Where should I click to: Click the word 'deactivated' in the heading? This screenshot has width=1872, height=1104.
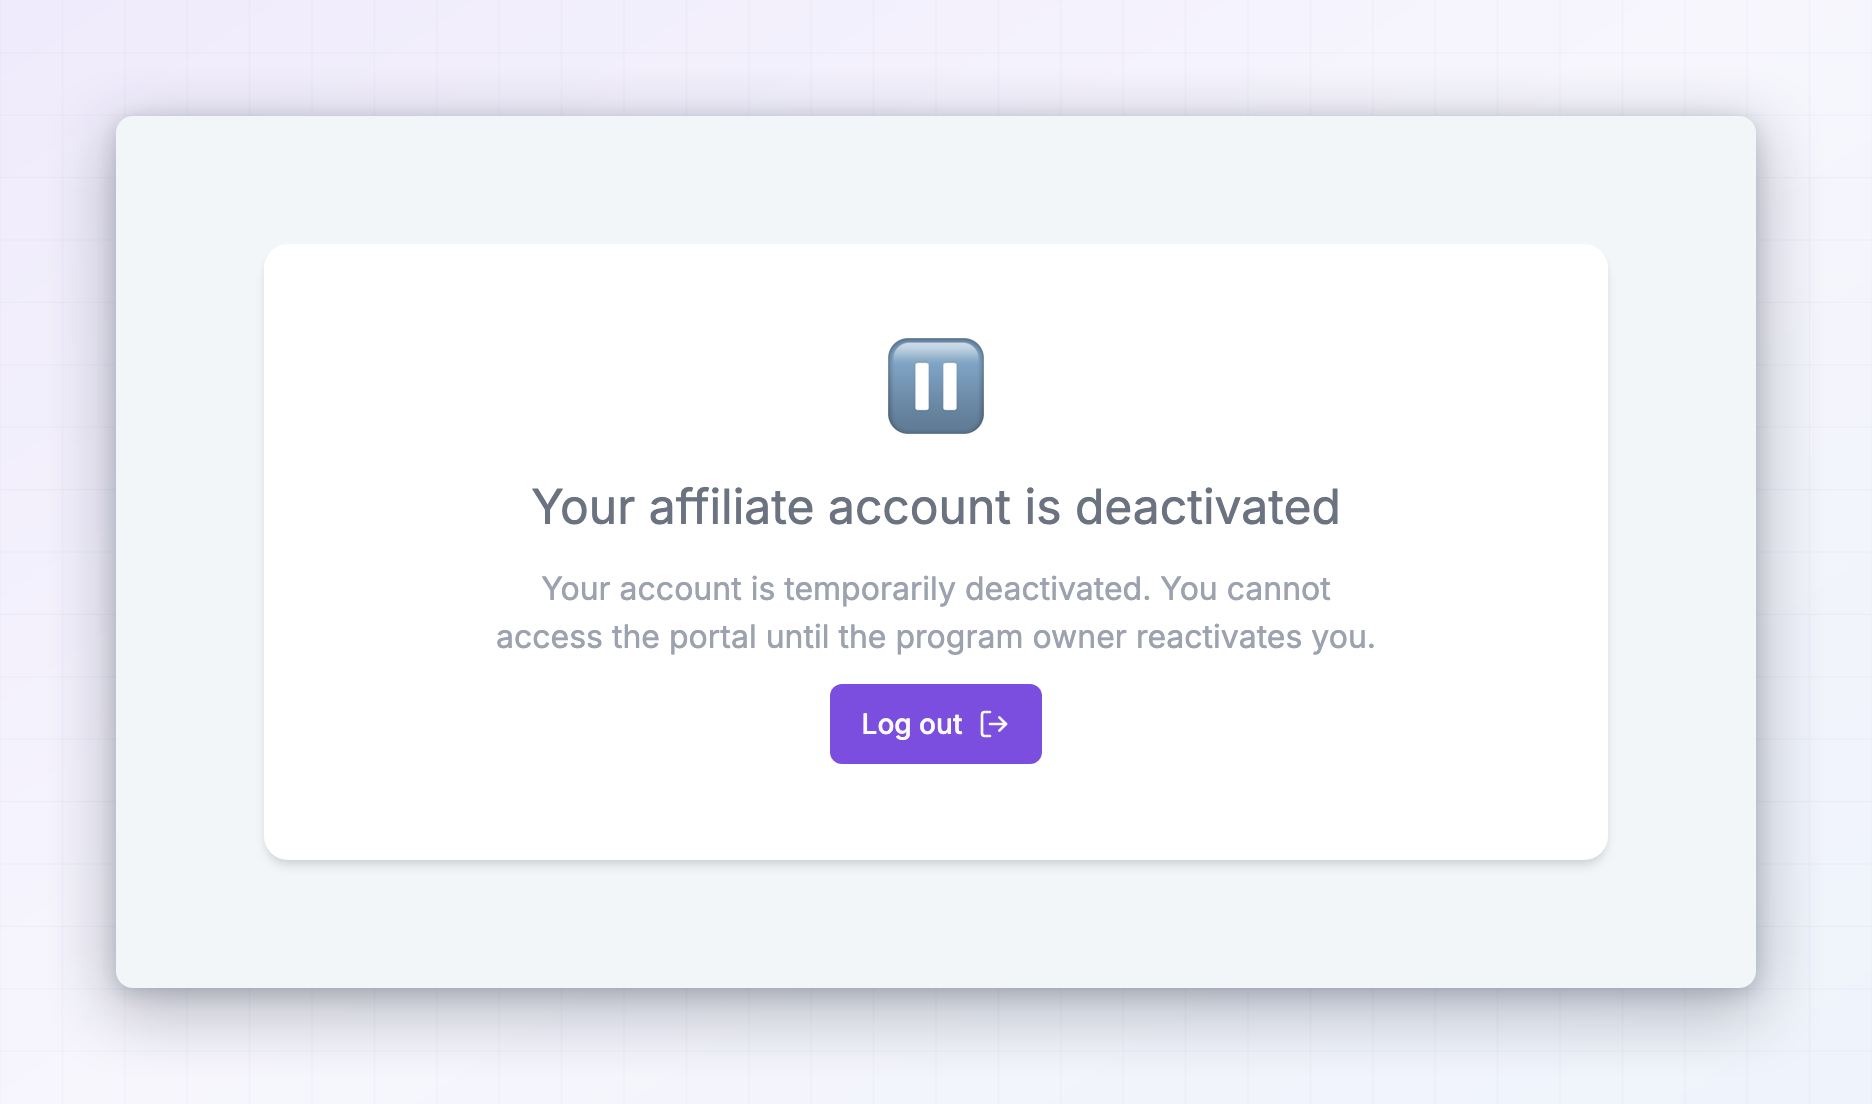tap(1207, 507)
